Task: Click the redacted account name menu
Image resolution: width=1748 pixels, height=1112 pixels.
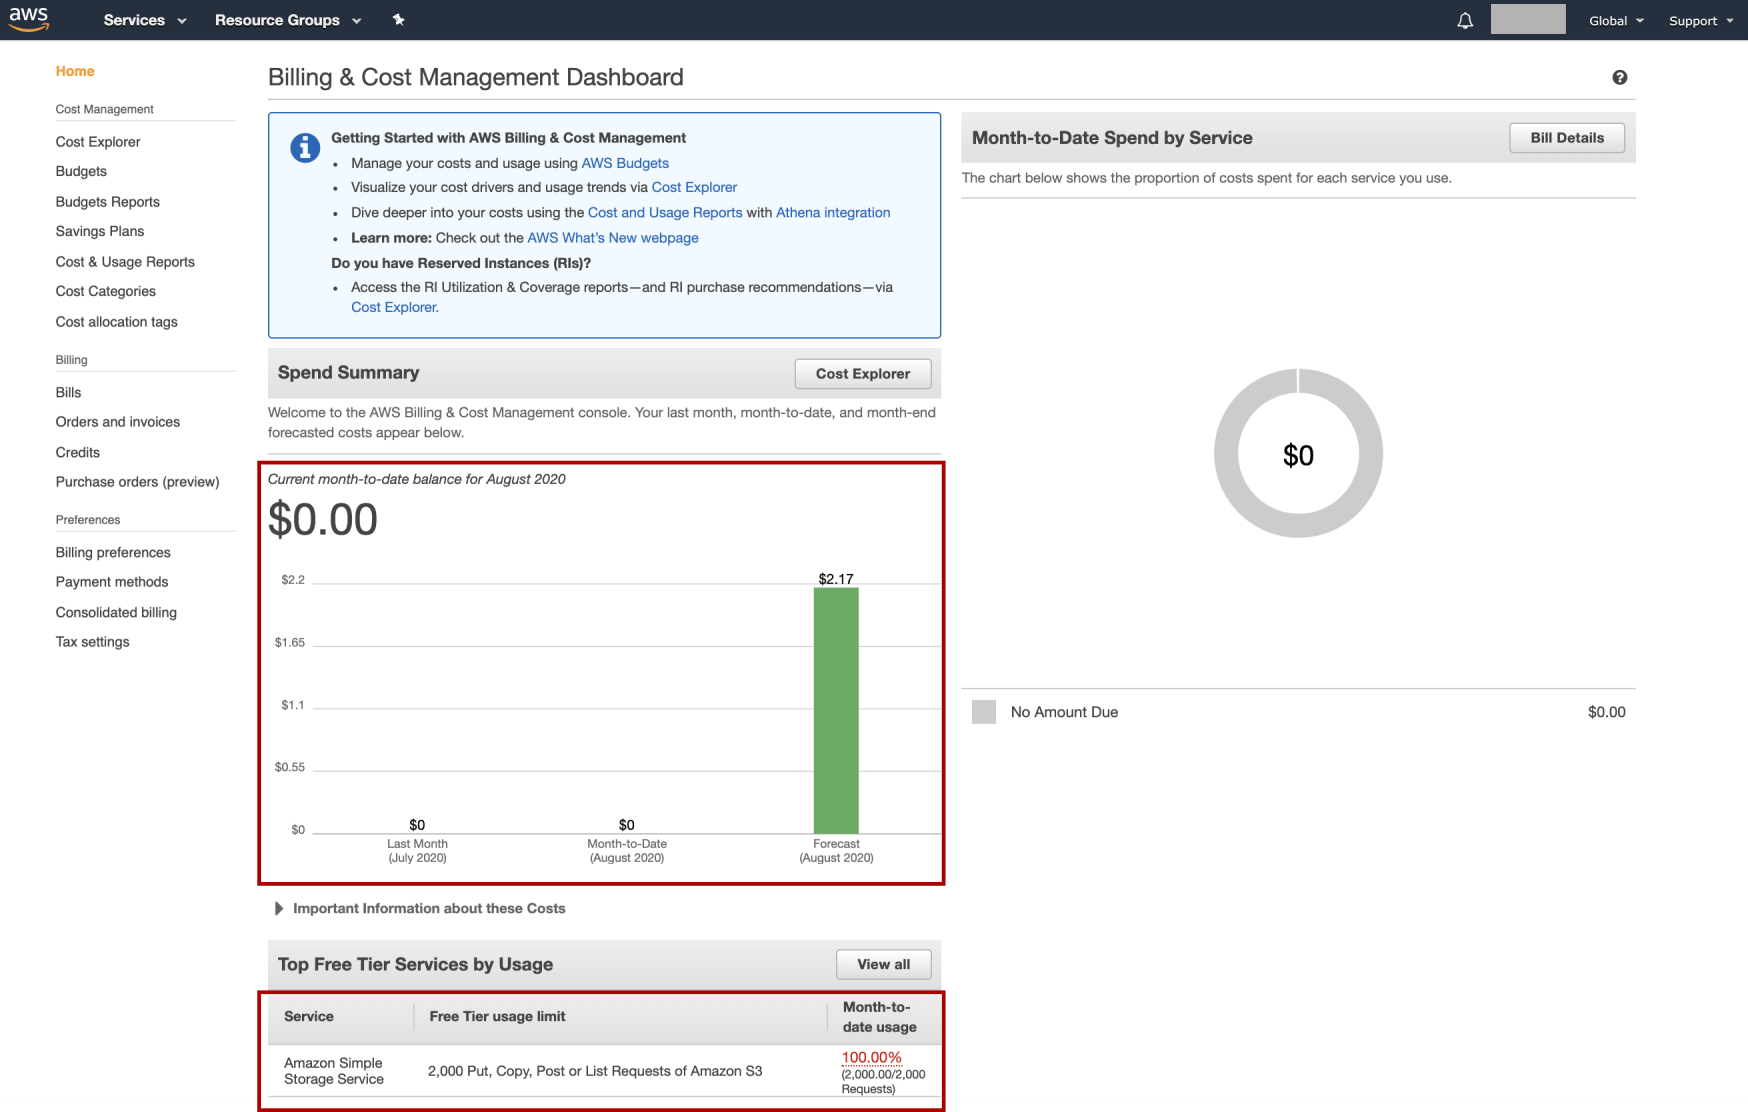Action: pos(1528,19)
